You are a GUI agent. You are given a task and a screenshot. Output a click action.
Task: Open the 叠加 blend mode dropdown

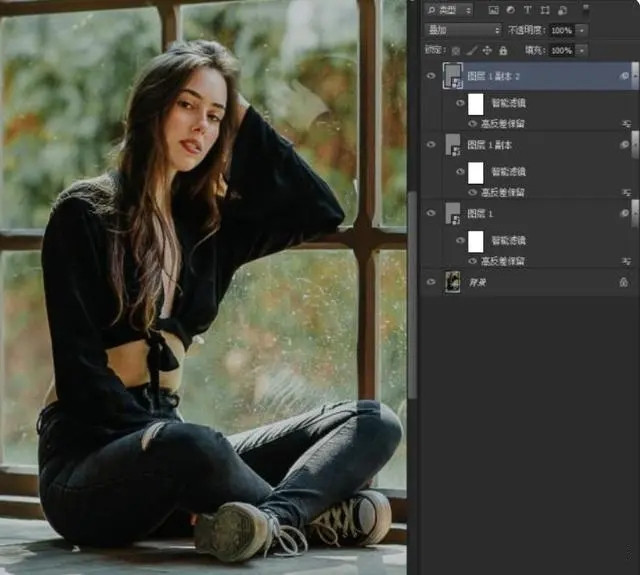(x=462, y=30)
